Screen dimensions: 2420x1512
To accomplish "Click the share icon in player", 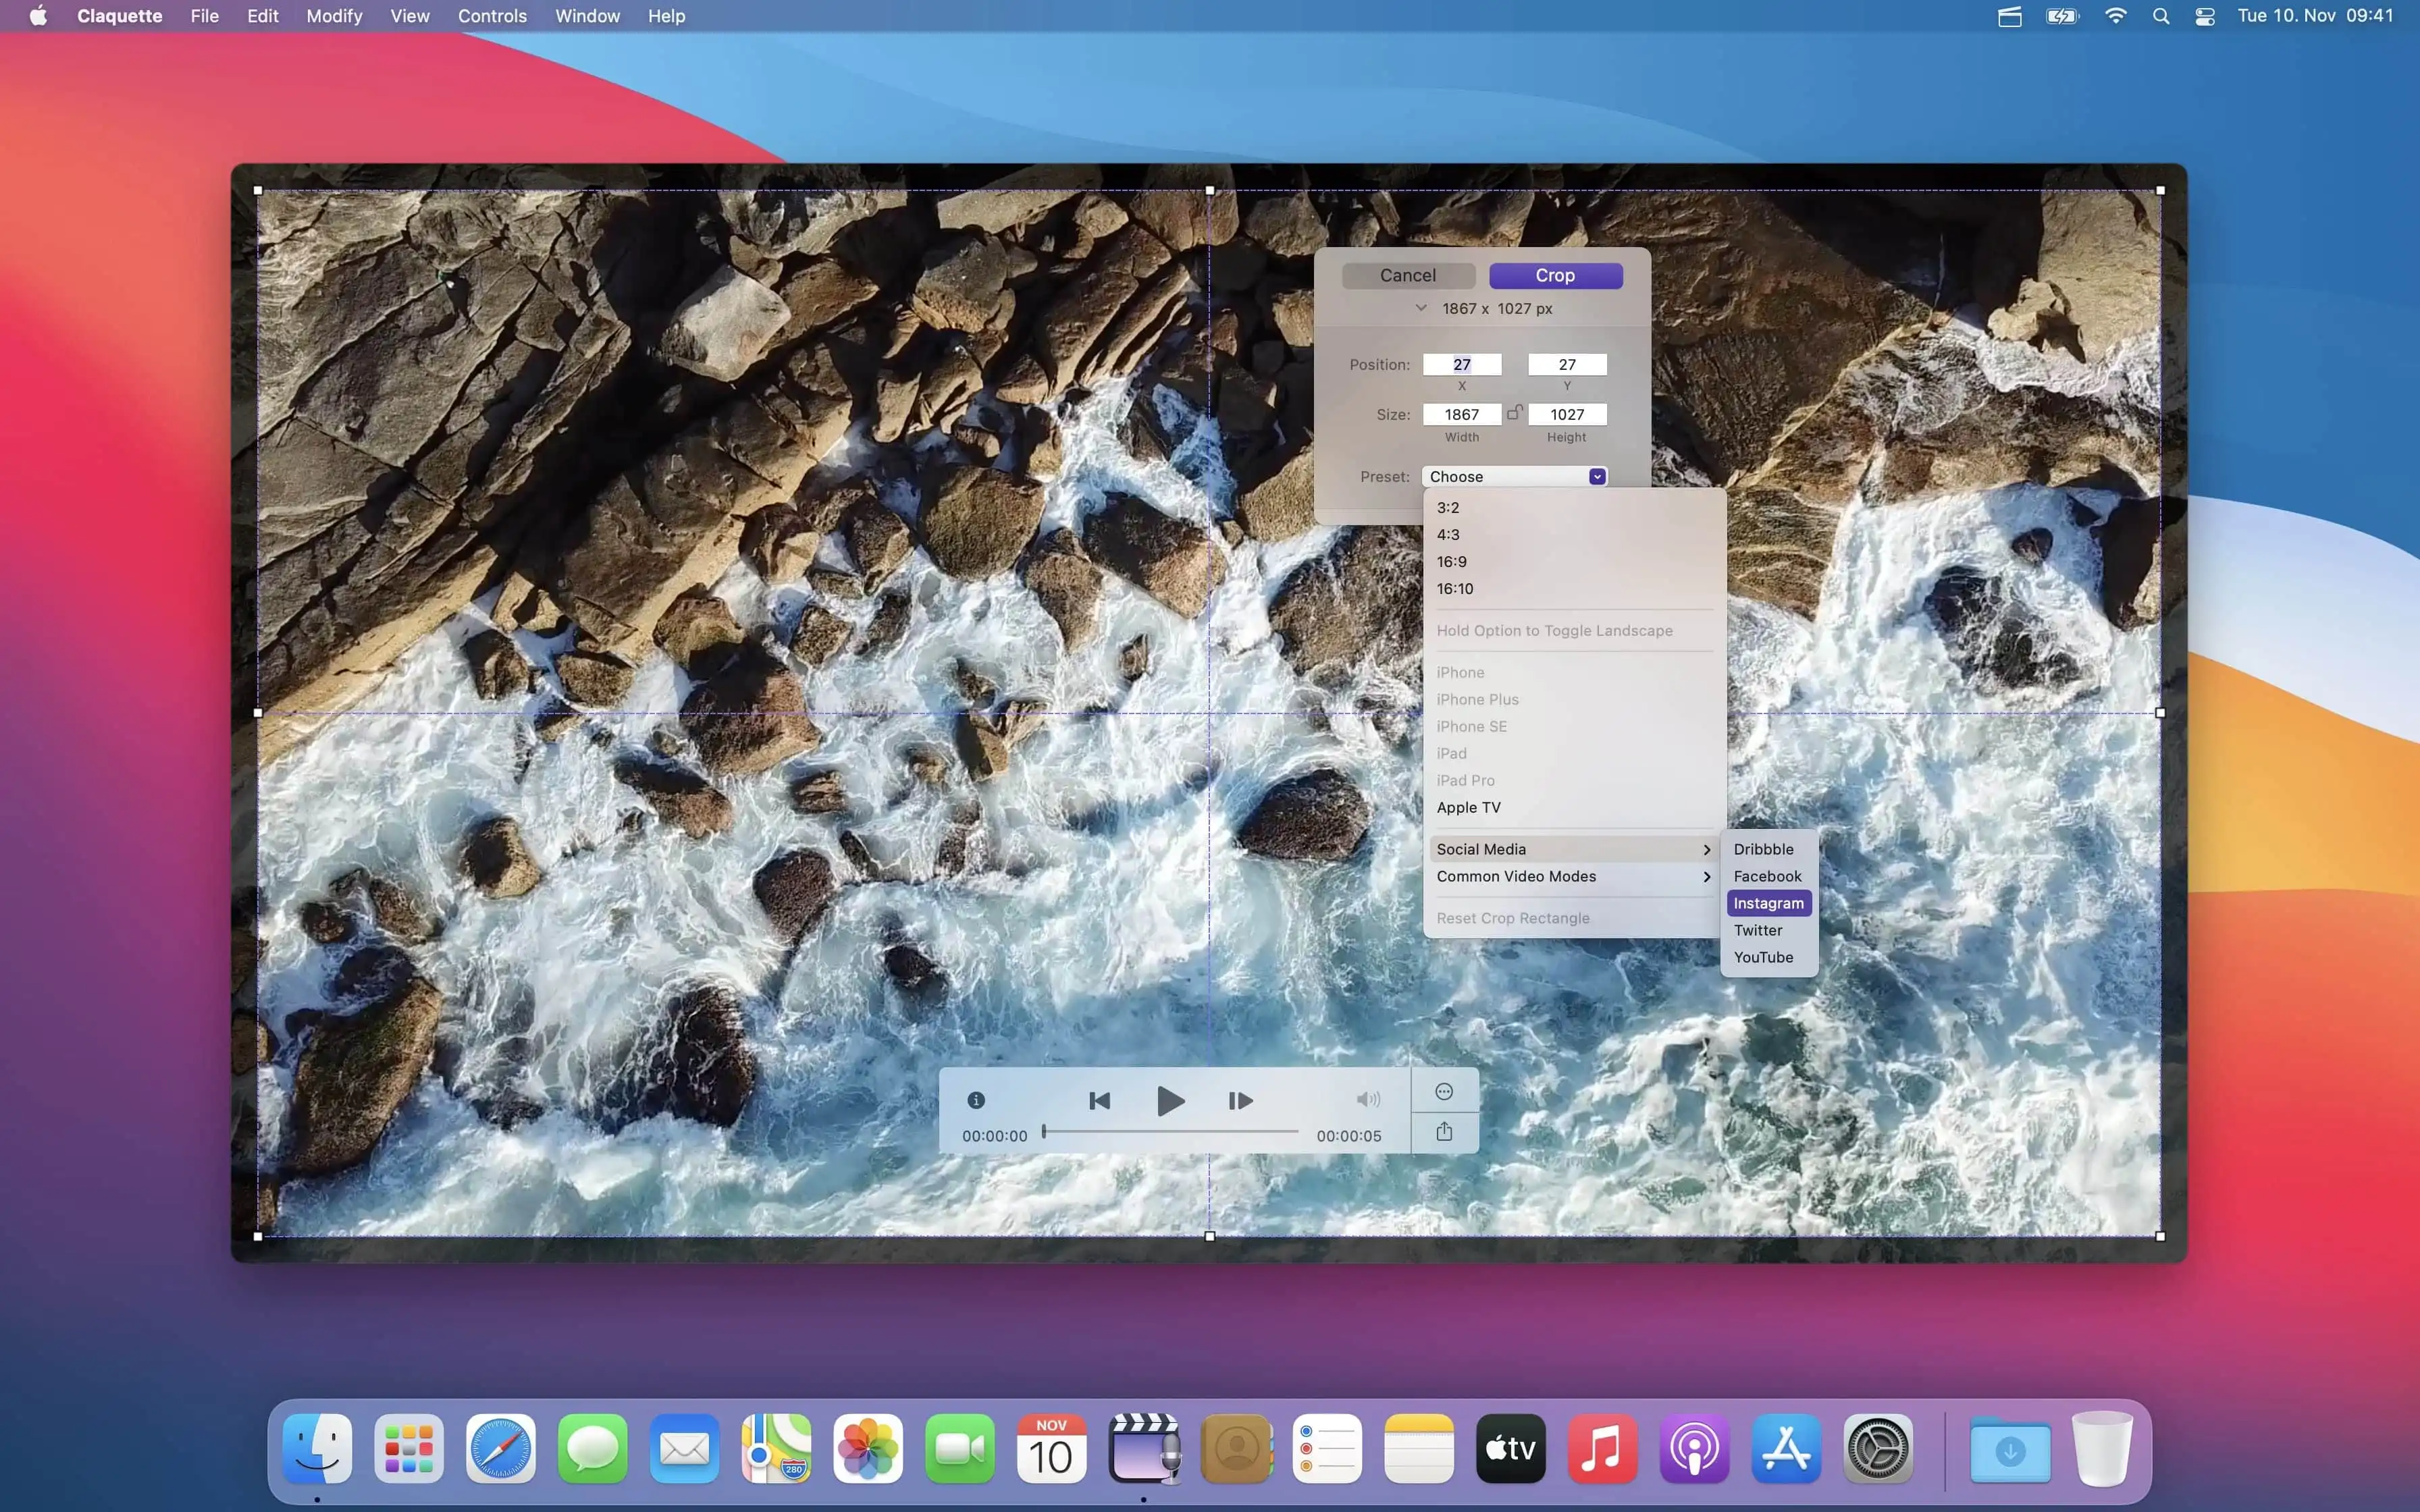I will coord(1444,1131).
